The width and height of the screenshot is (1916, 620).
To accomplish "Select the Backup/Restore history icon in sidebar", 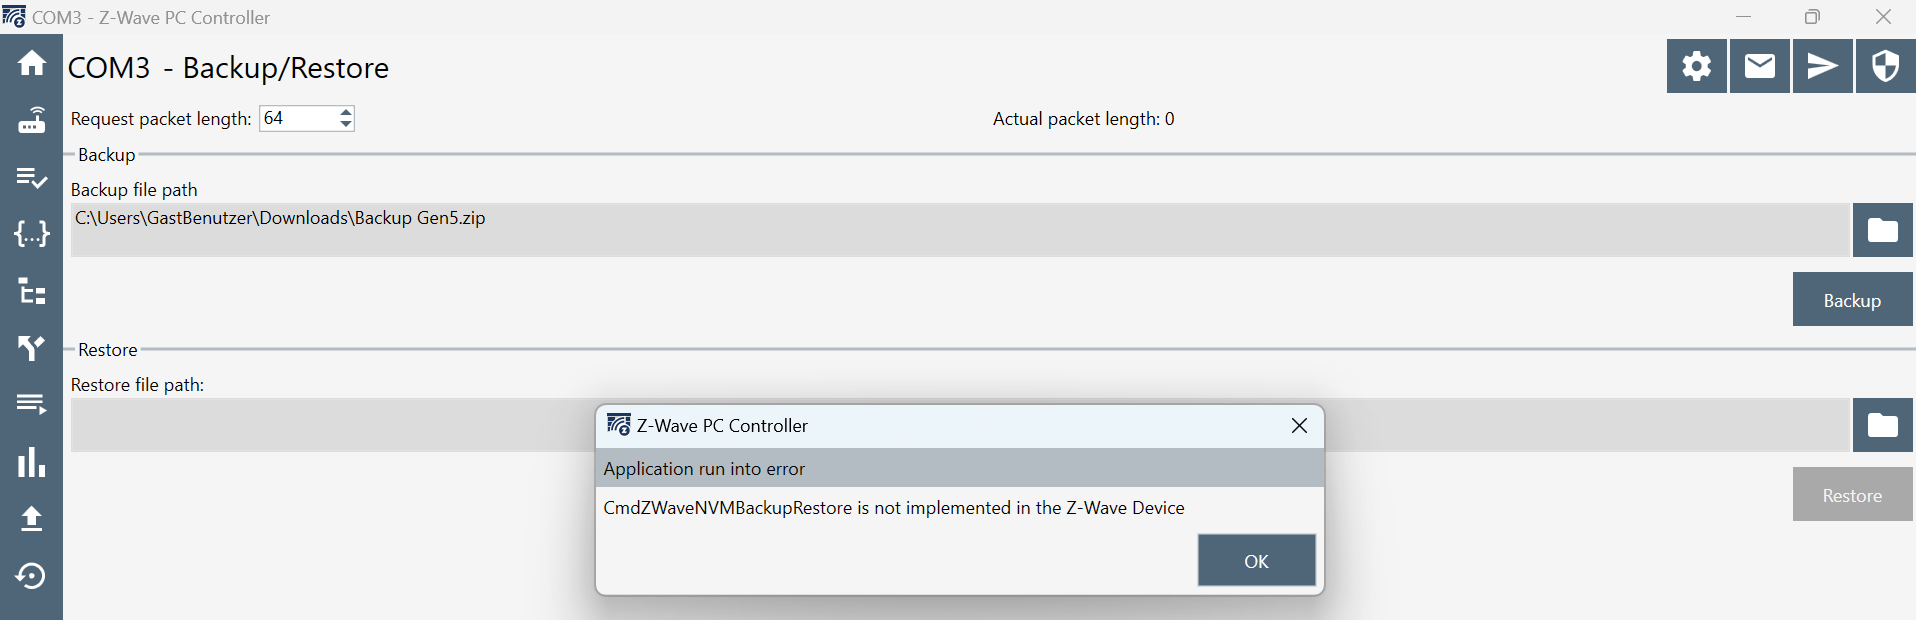I will coord(31,576).
